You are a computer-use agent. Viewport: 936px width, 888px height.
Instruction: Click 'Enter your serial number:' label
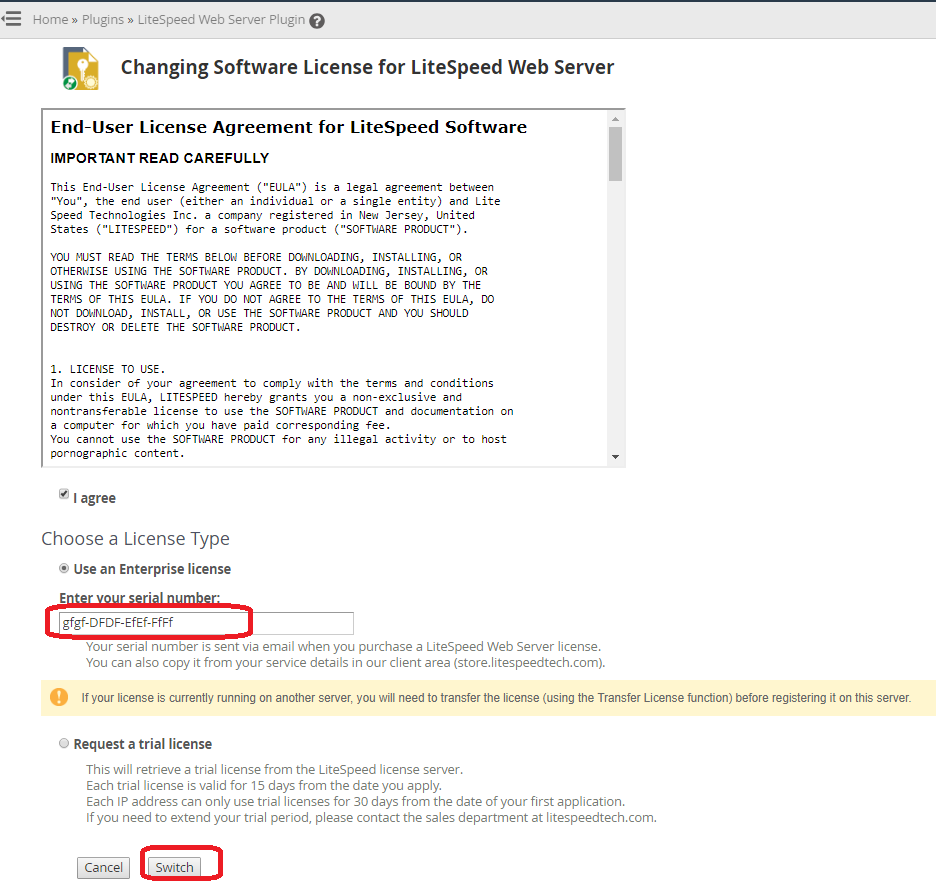pyautogui.click(x=140, y=598)
